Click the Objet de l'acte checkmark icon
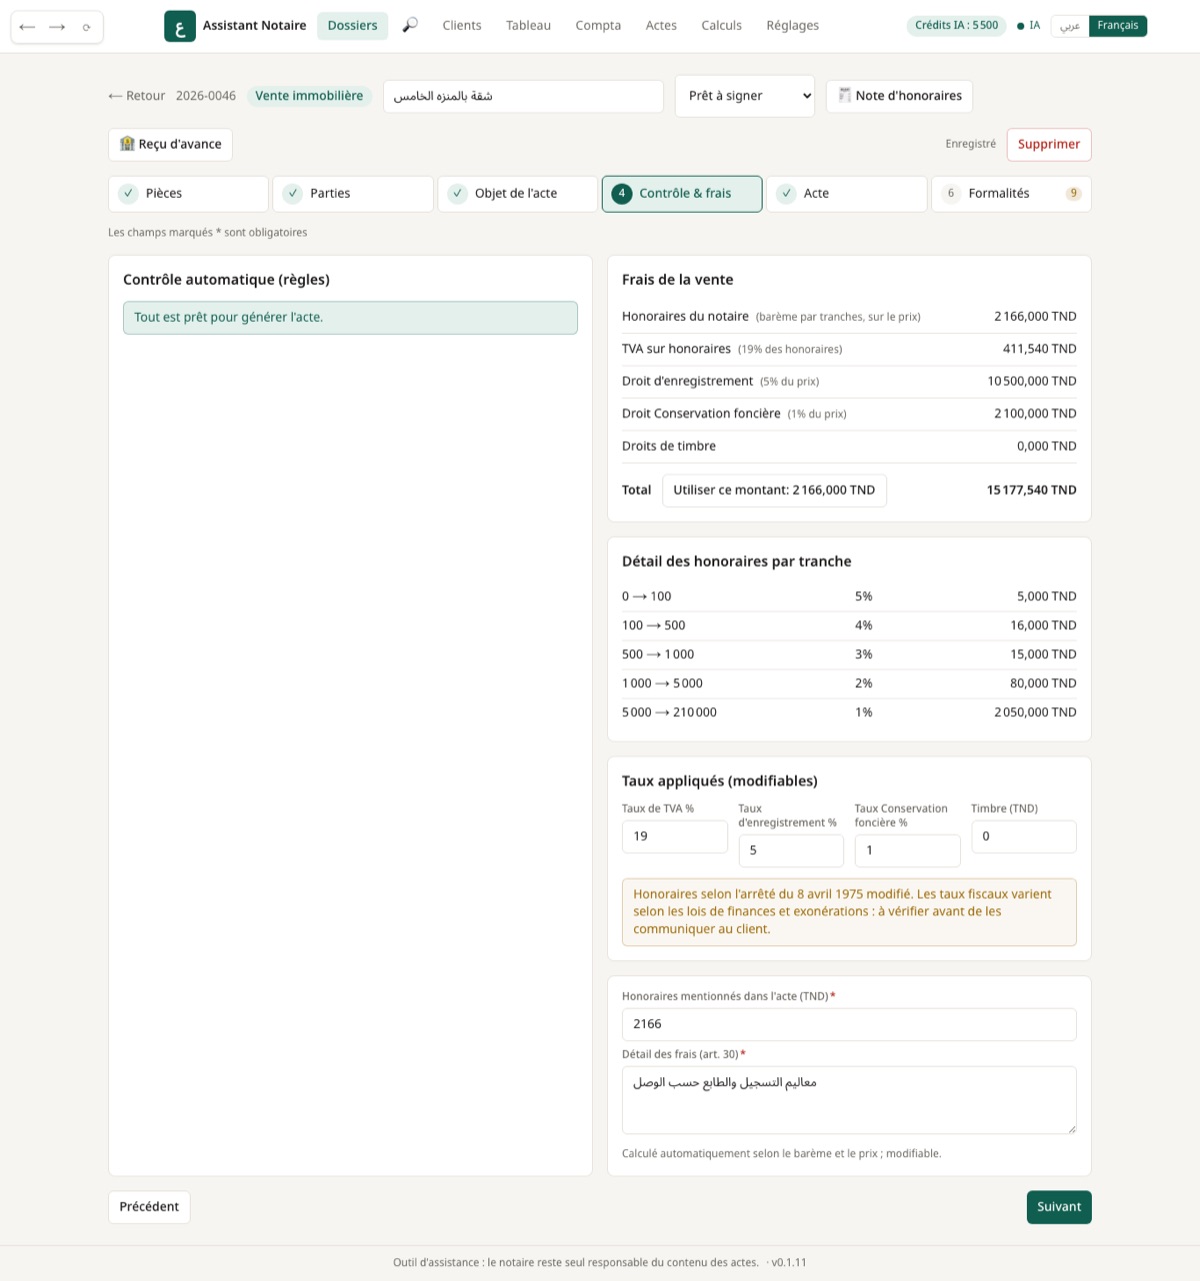1200x1281 pixels. (457, 194)
